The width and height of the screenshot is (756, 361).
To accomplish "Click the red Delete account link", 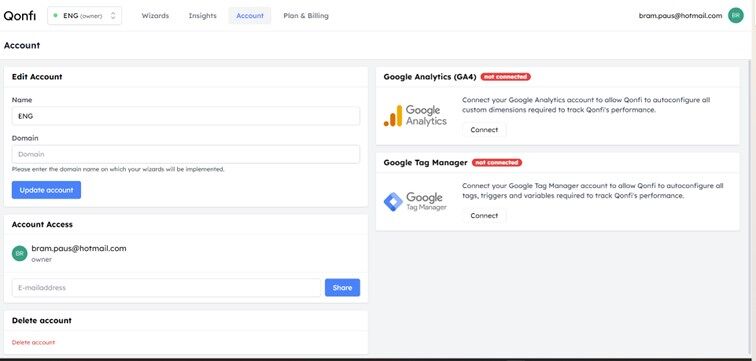I will pos(33,342).
